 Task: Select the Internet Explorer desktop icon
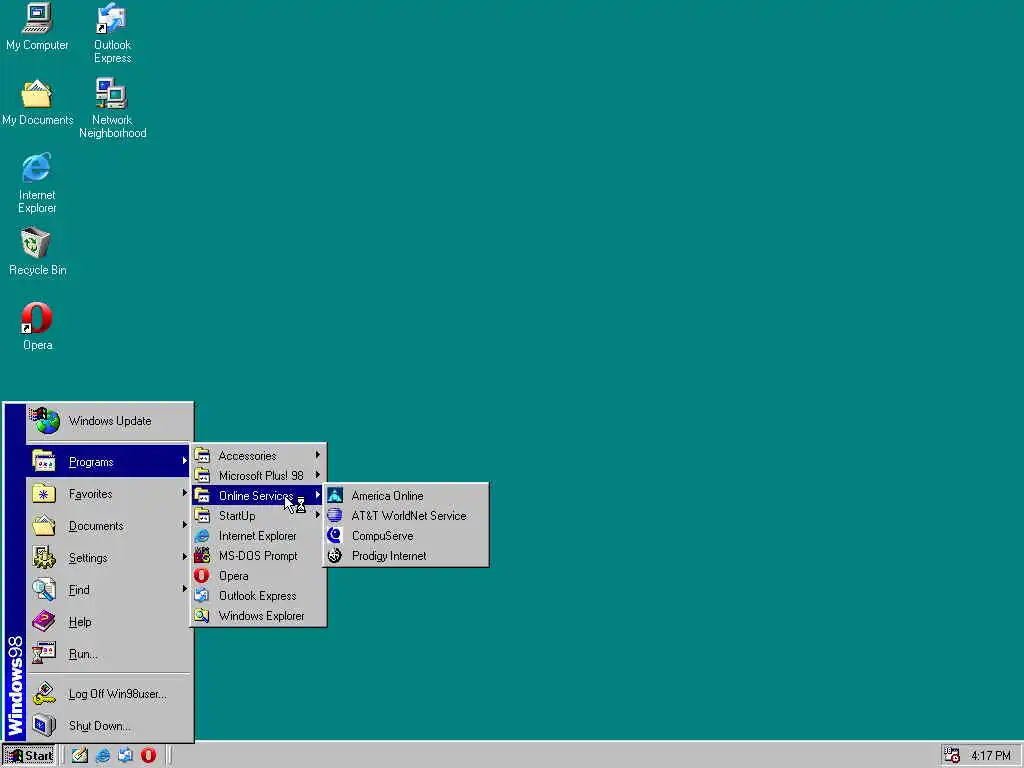pos(37,184)
